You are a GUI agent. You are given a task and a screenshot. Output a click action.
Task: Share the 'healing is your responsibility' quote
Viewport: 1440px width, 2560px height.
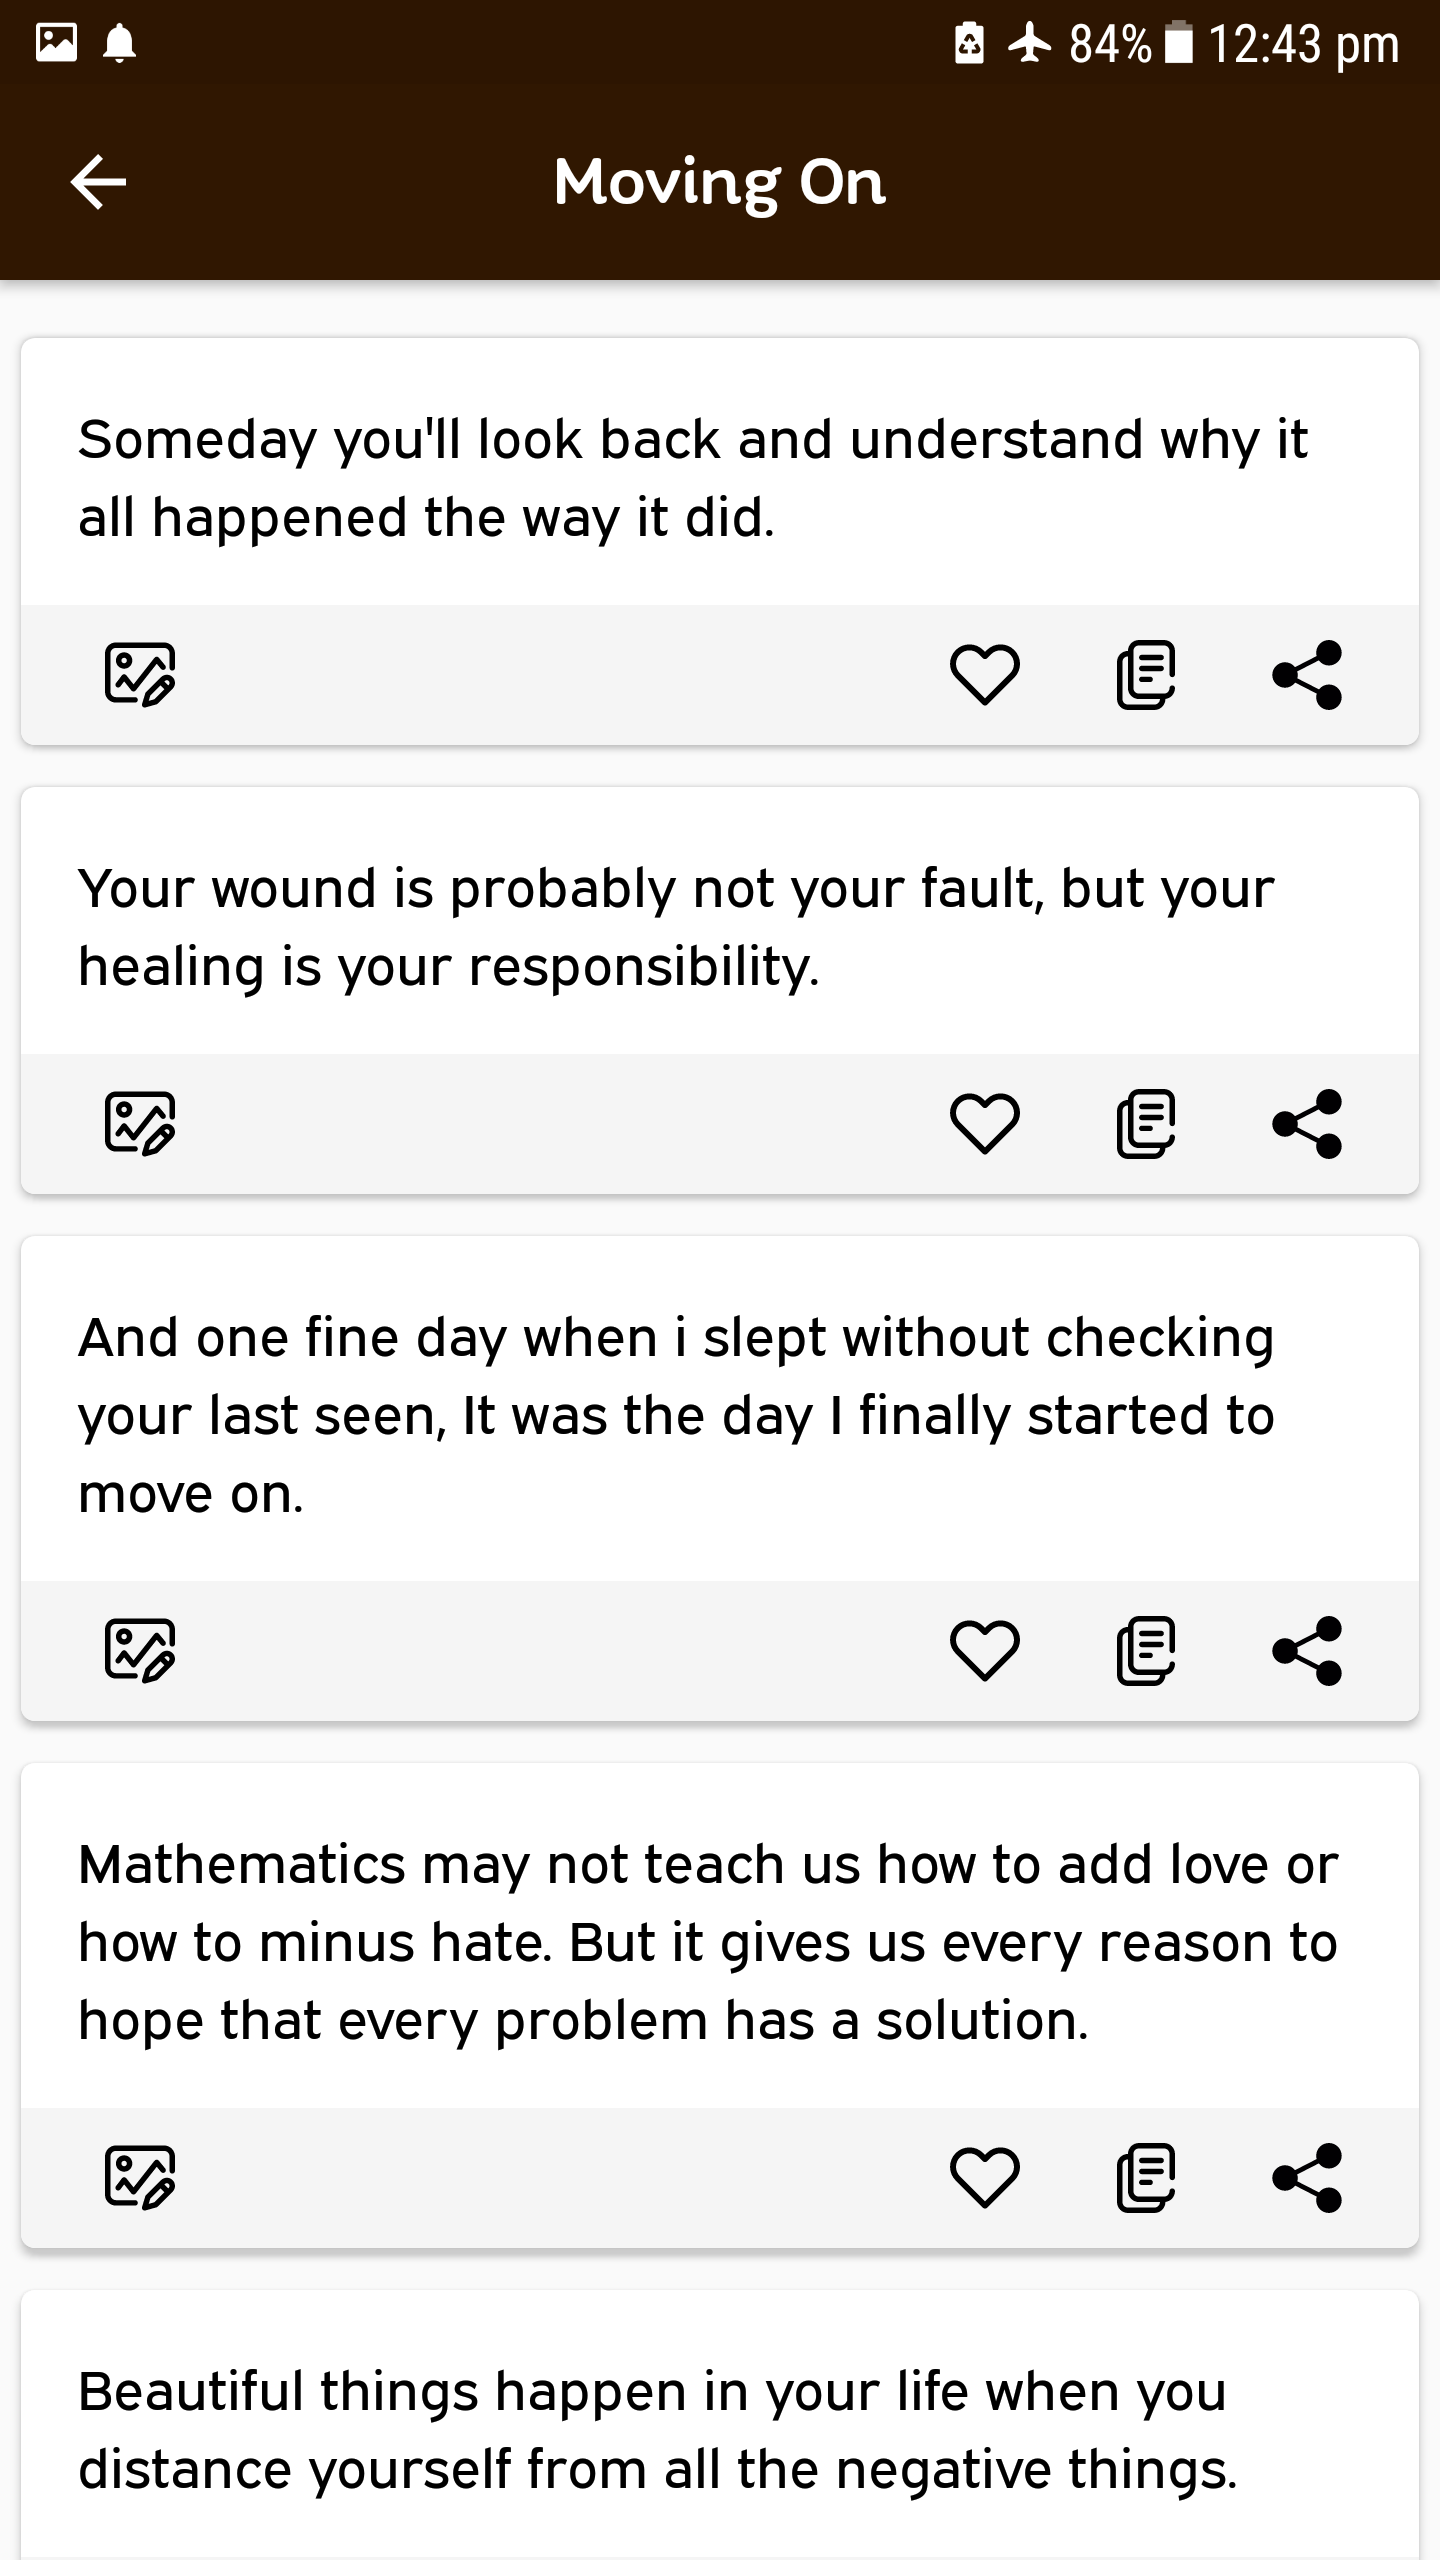click(x=1307, y=1124)
